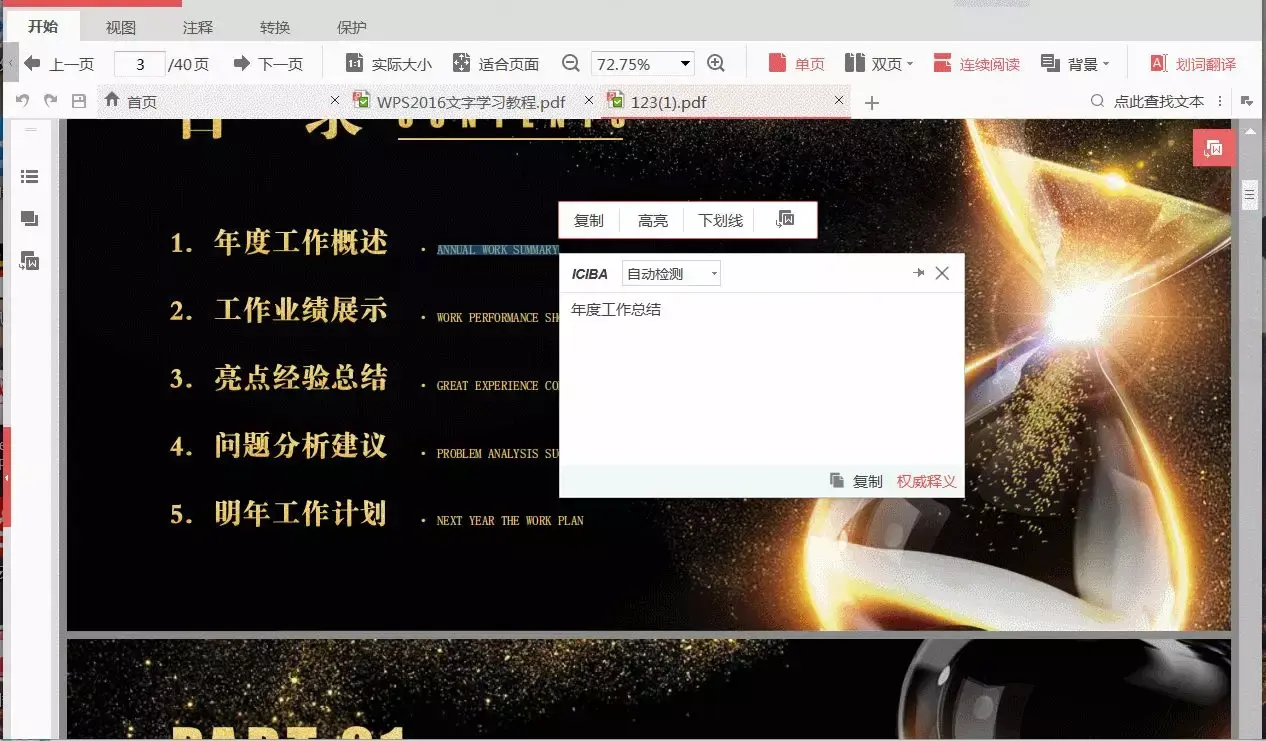Click heading 2. 工作业绩展示
The width and height of the screenshot is (1266, 741).
point(279,310)
